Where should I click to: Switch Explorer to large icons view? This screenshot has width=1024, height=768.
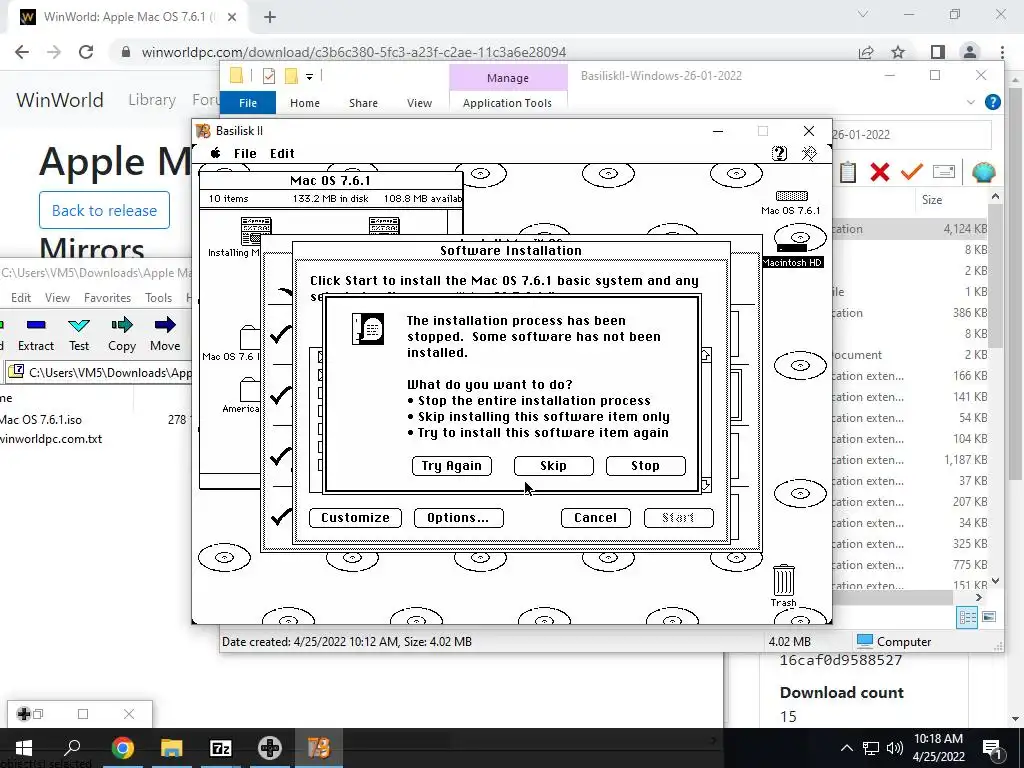989,617
